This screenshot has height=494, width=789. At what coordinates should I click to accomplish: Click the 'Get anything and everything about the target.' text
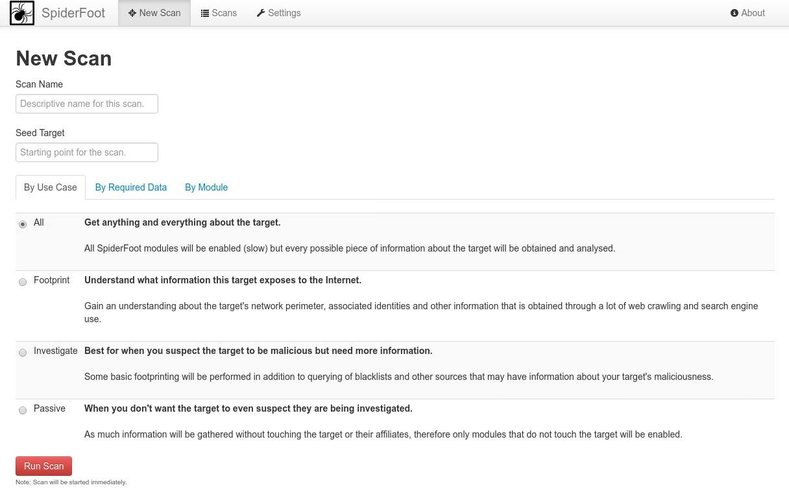click(x=182, y=222)
